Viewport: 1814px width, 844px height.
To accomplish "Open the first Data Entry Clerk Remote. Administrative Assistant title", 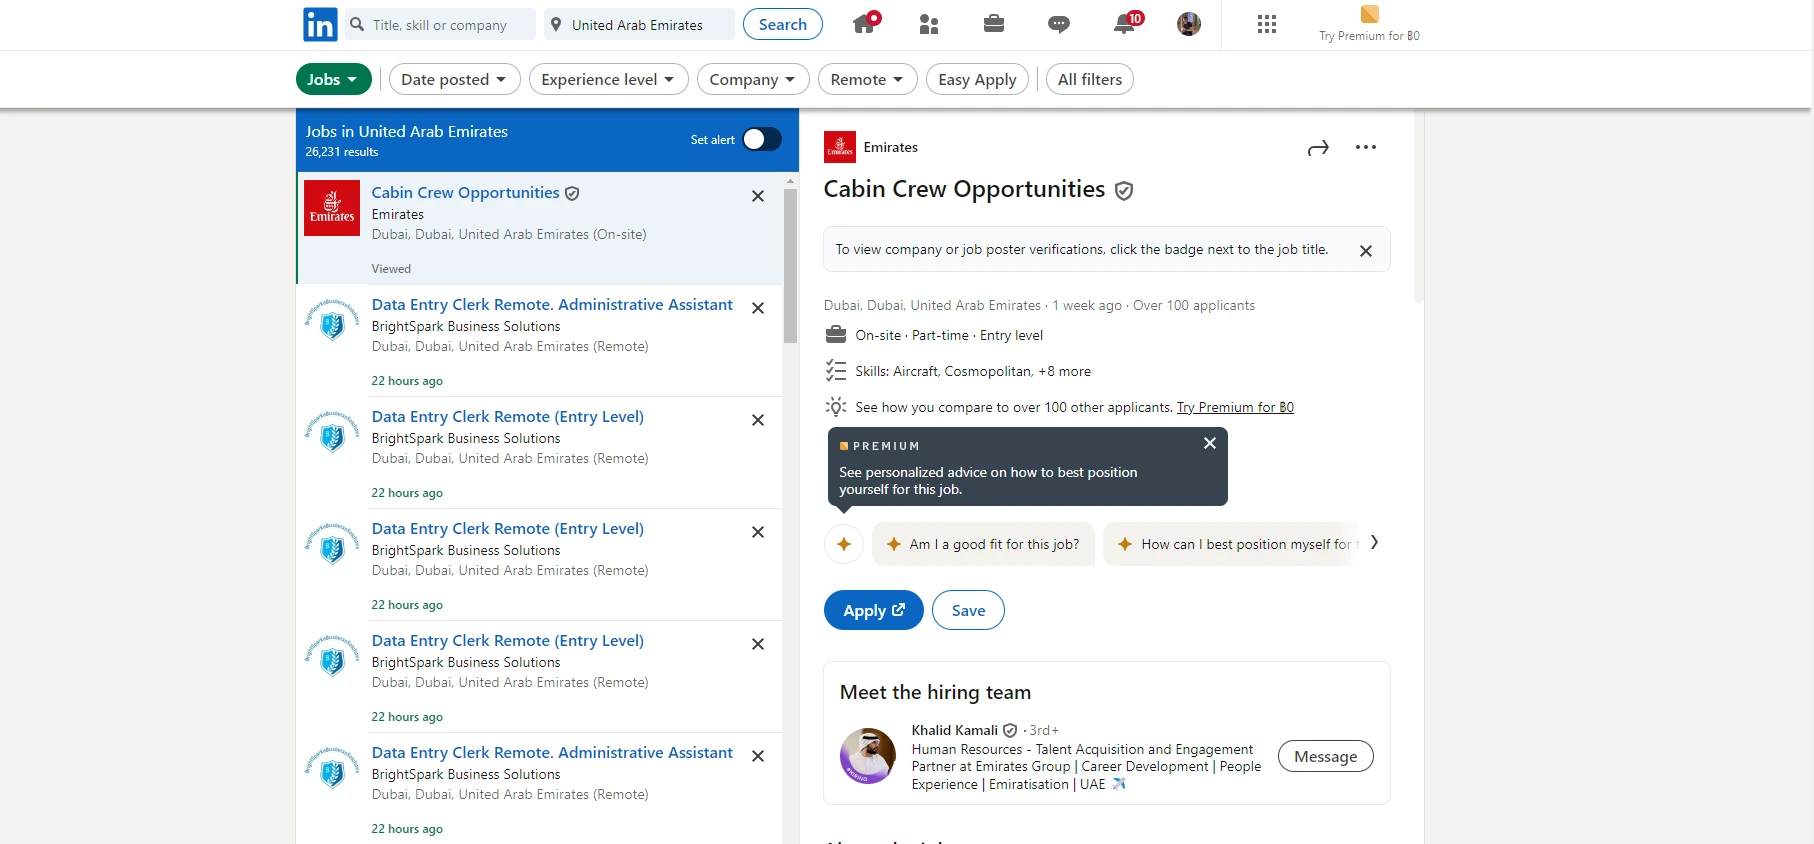I will pos(552,304).
